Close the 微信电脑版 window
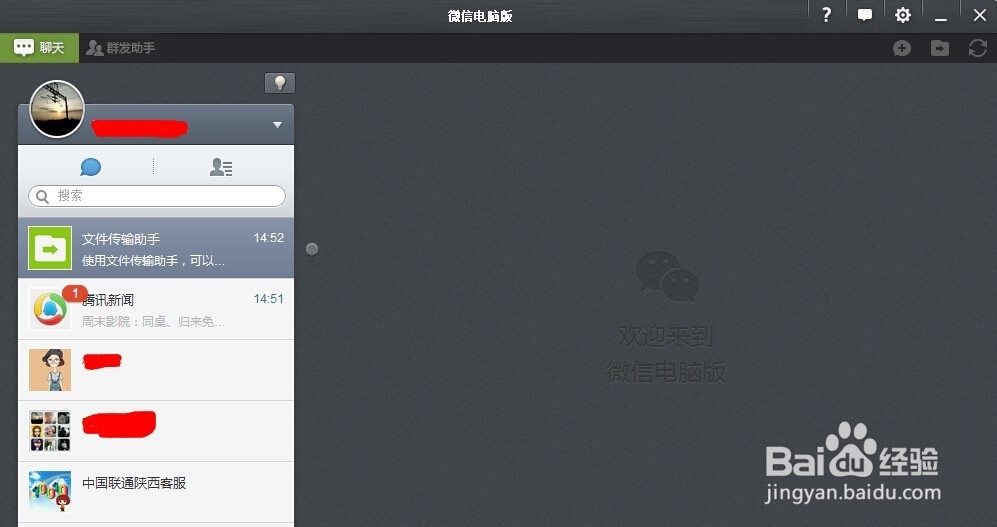 pyautogui.click(x=980, y=15)
